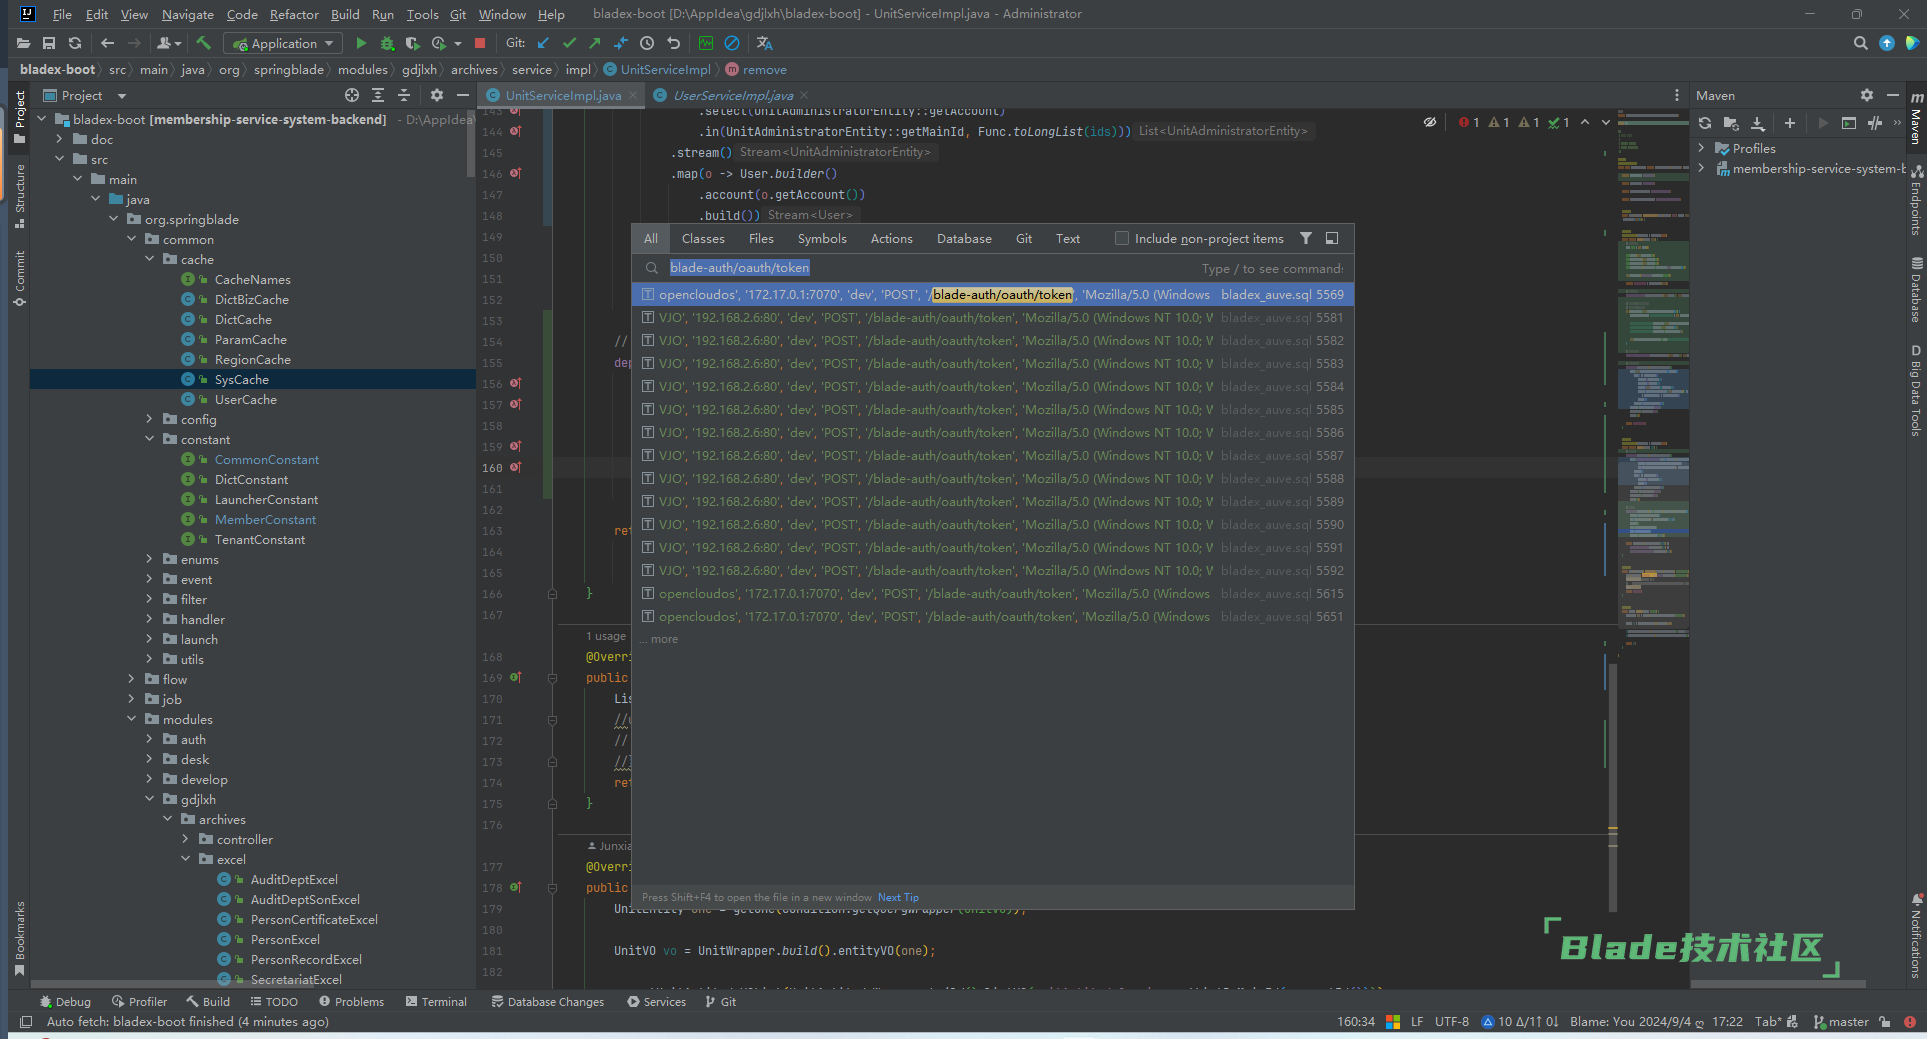1927x1039 pixels.
Task: Toggle the Commit tool window stripe button
Action: [x=20, y=278]
